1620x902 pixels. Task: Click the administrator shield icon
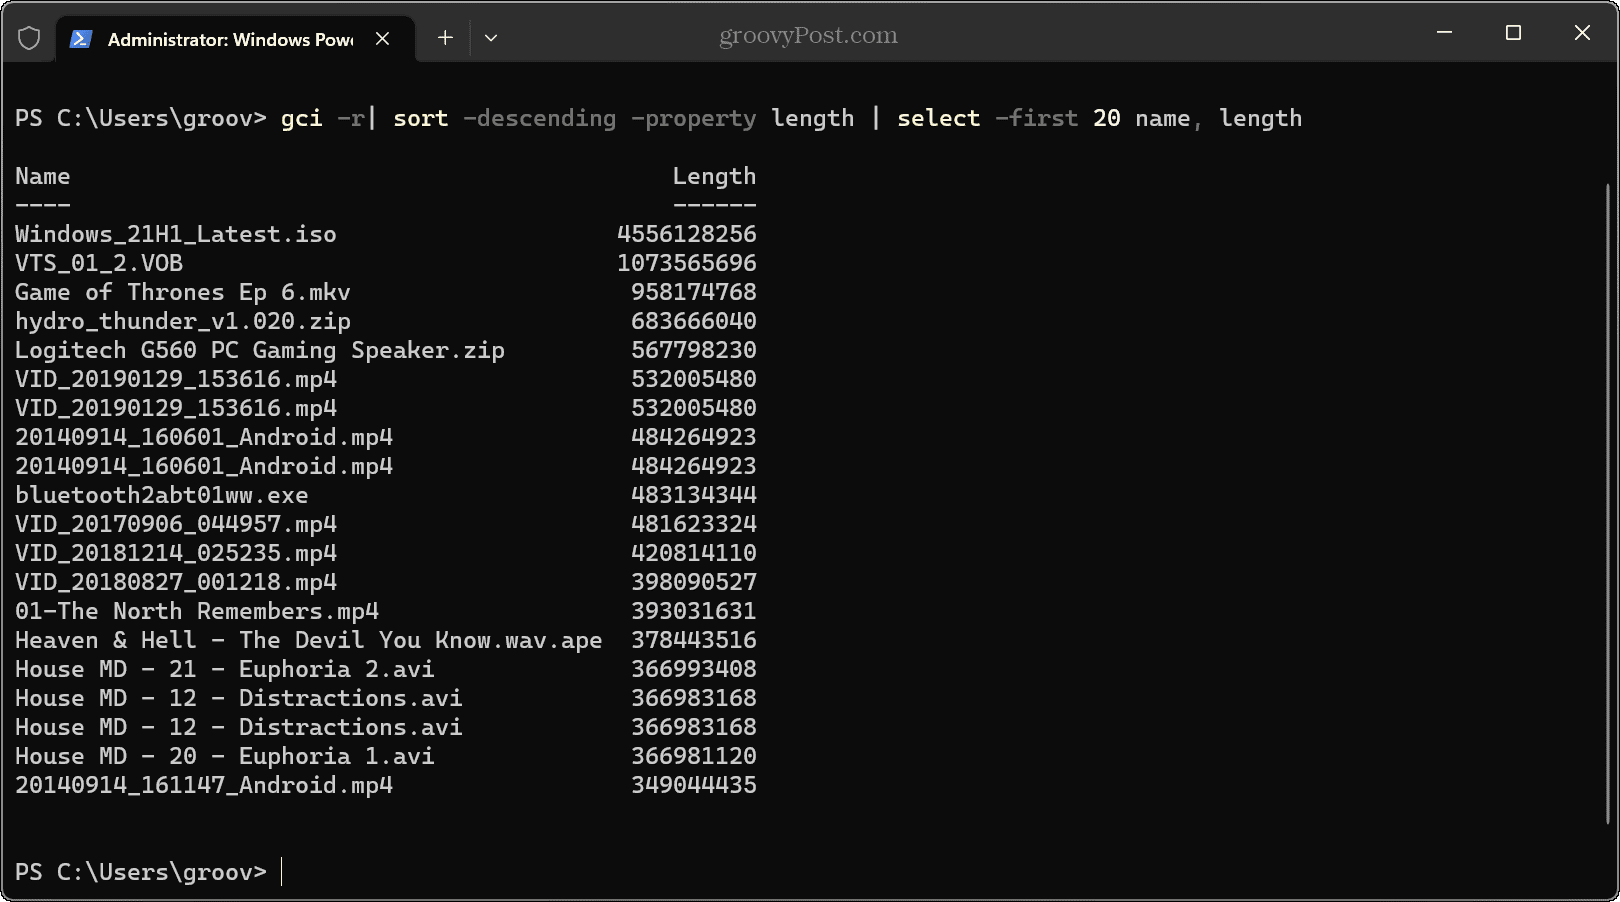coord(29,38)
